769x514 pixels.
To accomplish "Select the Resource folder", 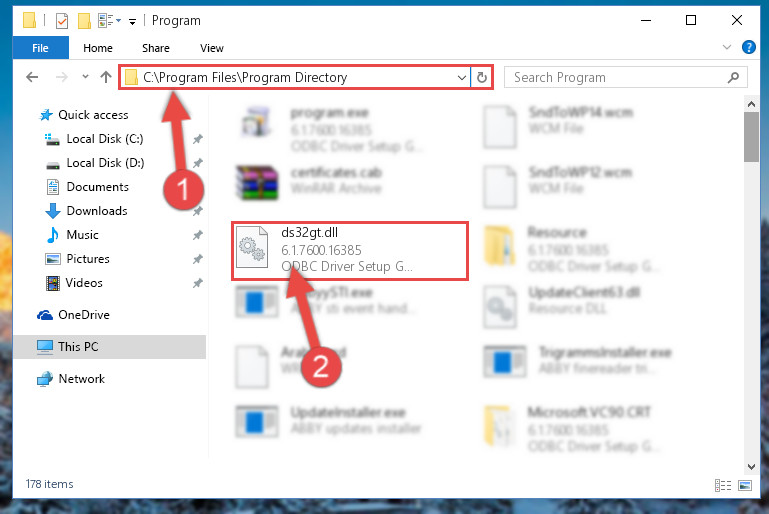I will pos(571,249).
